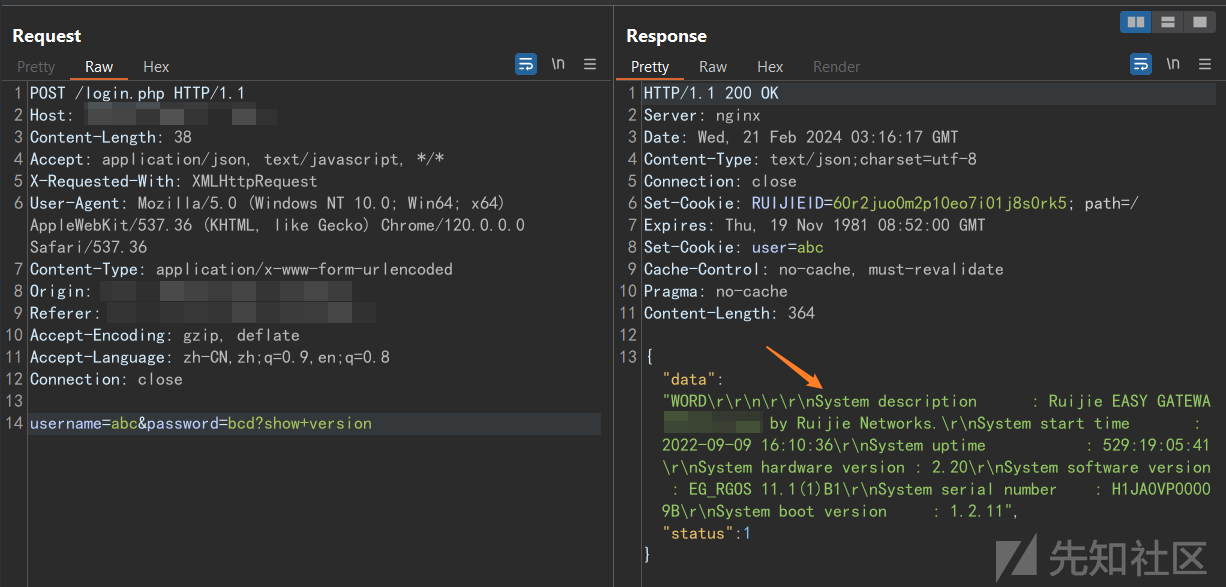Click the 'Set-Cookie: RUIJIEID' response header
Image resolution: width=1226 pixels, height=587 pixels.
891,203
